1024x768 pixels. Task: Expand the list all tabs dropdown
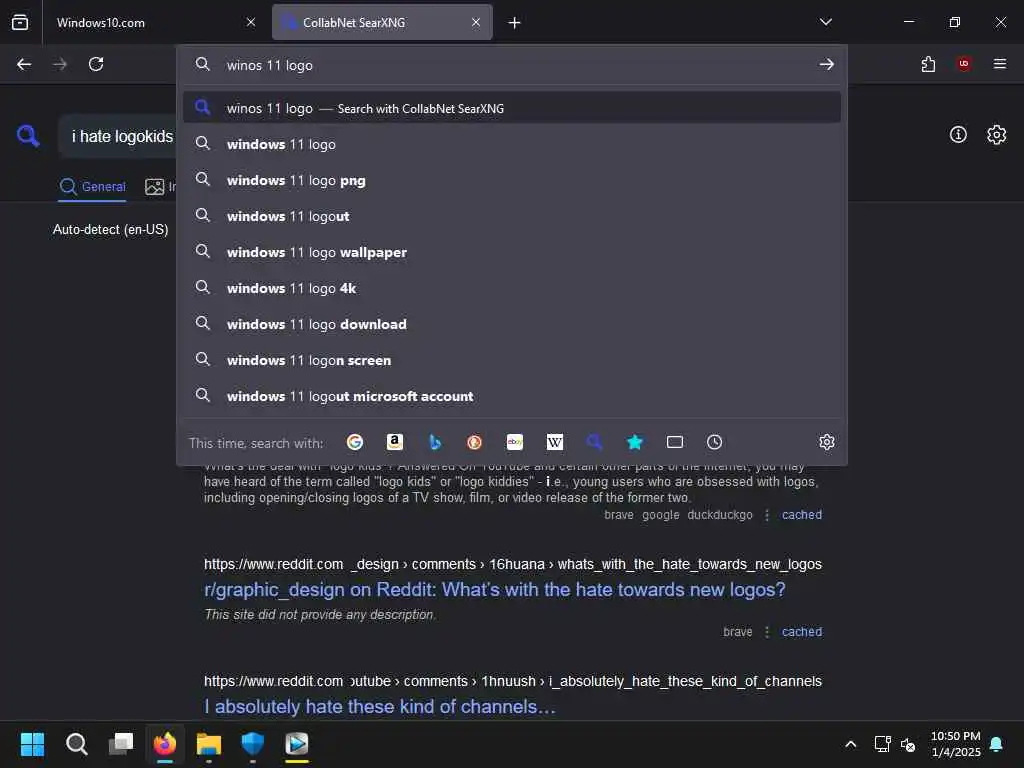click(x=825, y=22)
